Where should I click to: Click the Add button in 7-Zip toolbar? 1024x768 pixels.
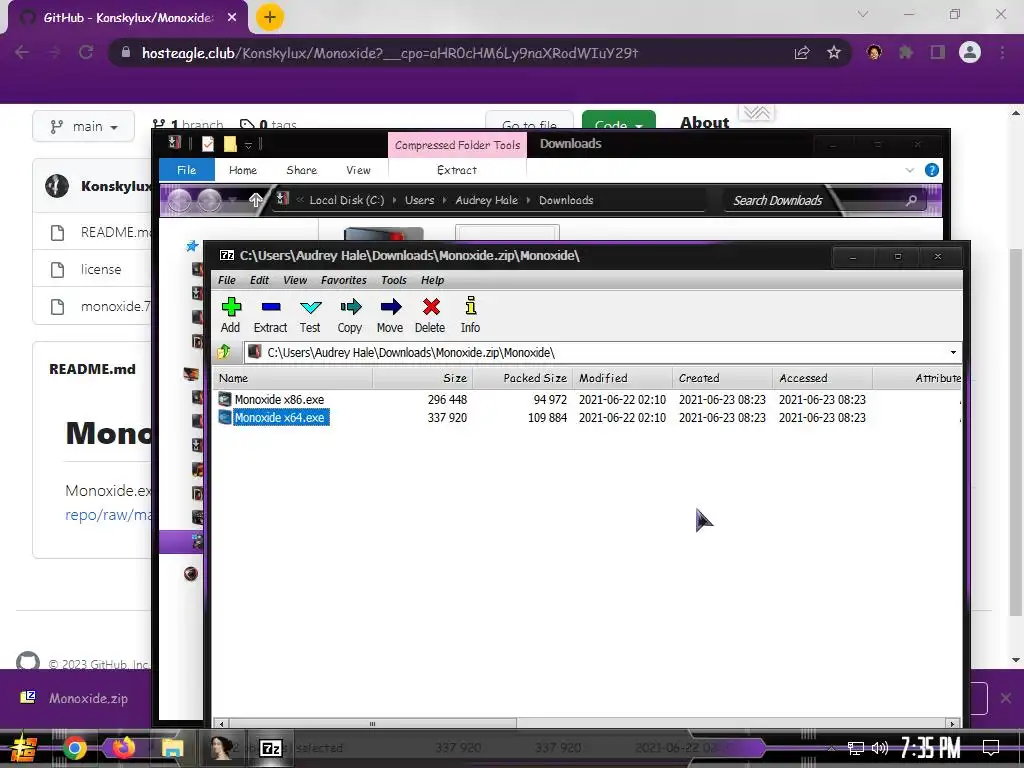click(231, 315)
